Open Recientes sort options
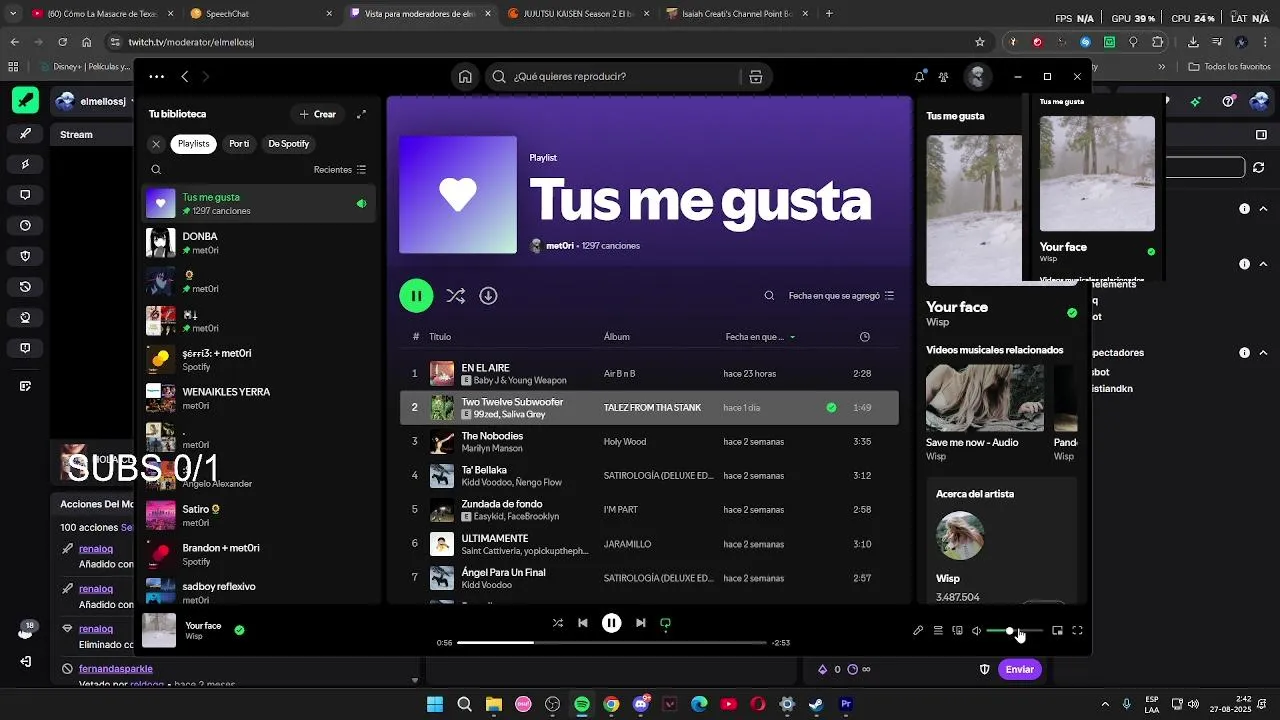 (x=340, y=170)
